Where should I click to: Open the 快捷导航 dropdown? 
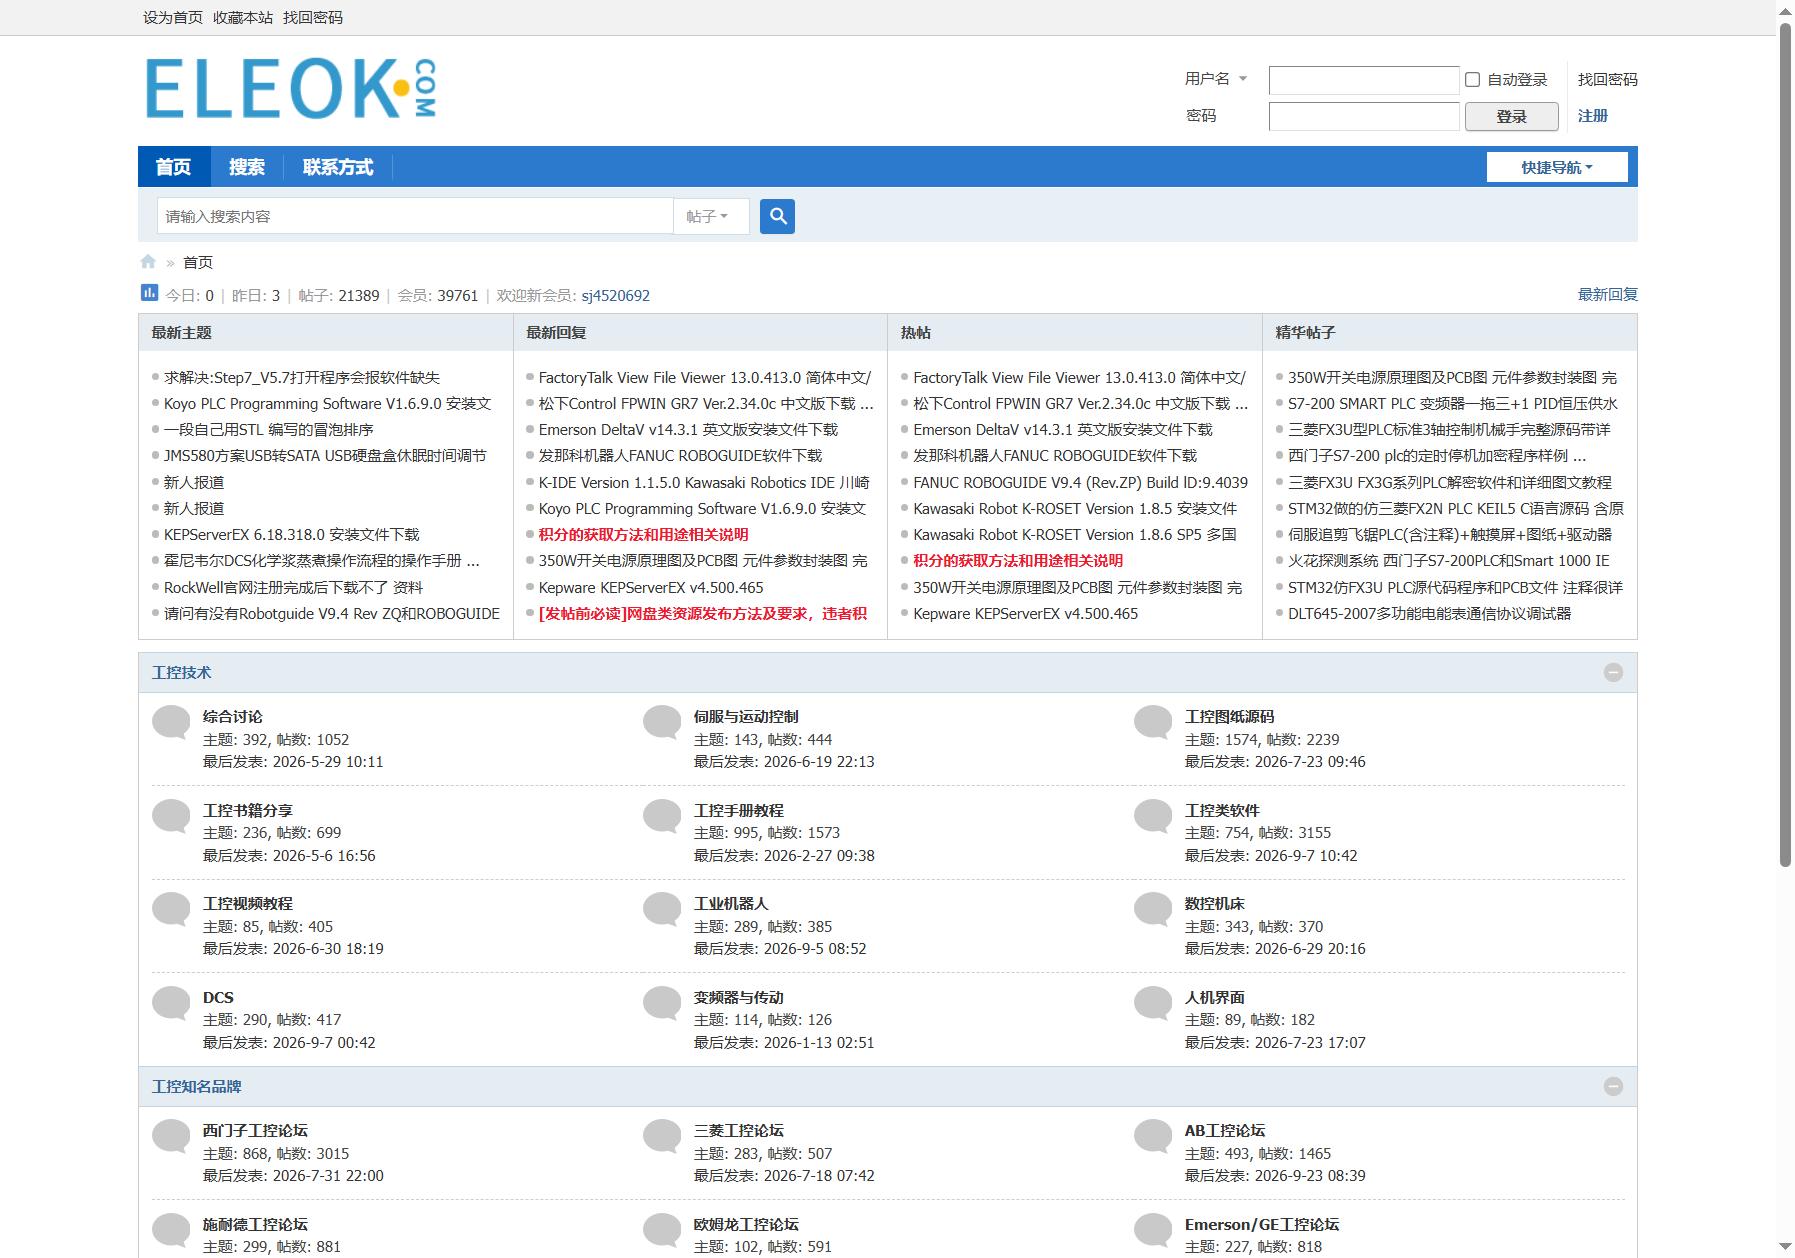1557,167
